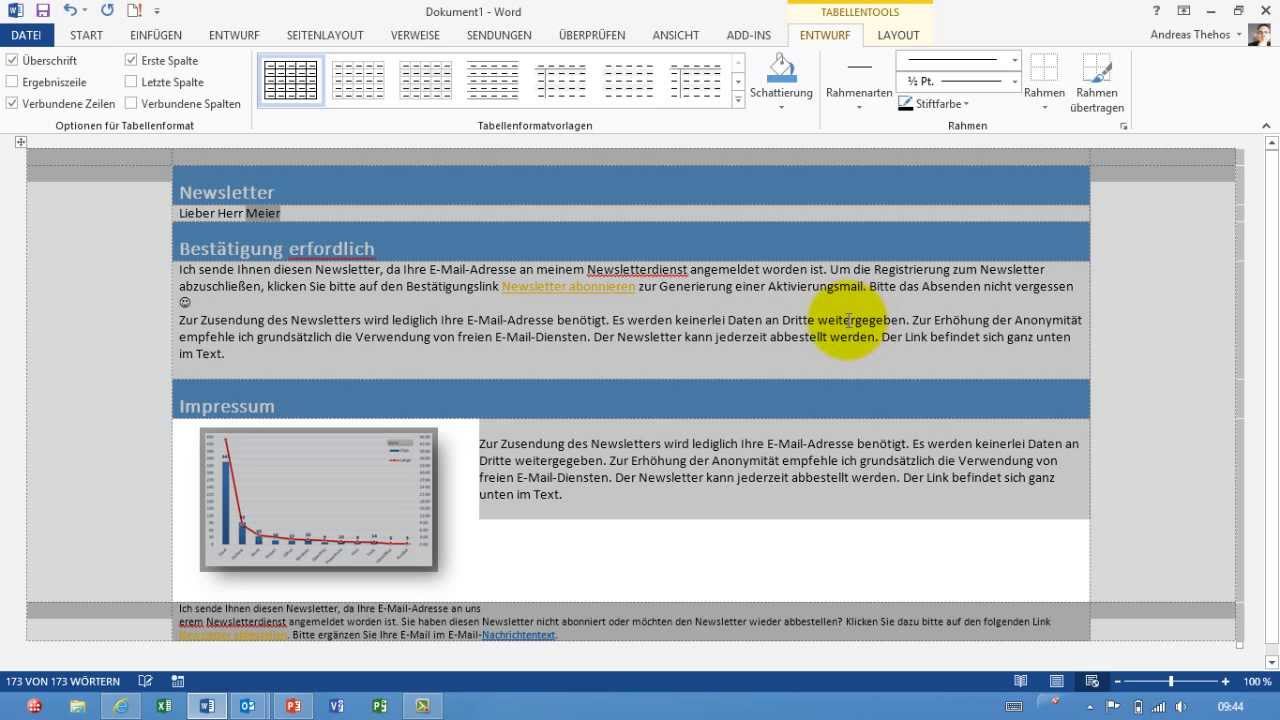Screen dimensions: 1280x720
Task: Expand the table styles gallery More button
Action: [739, 99]
